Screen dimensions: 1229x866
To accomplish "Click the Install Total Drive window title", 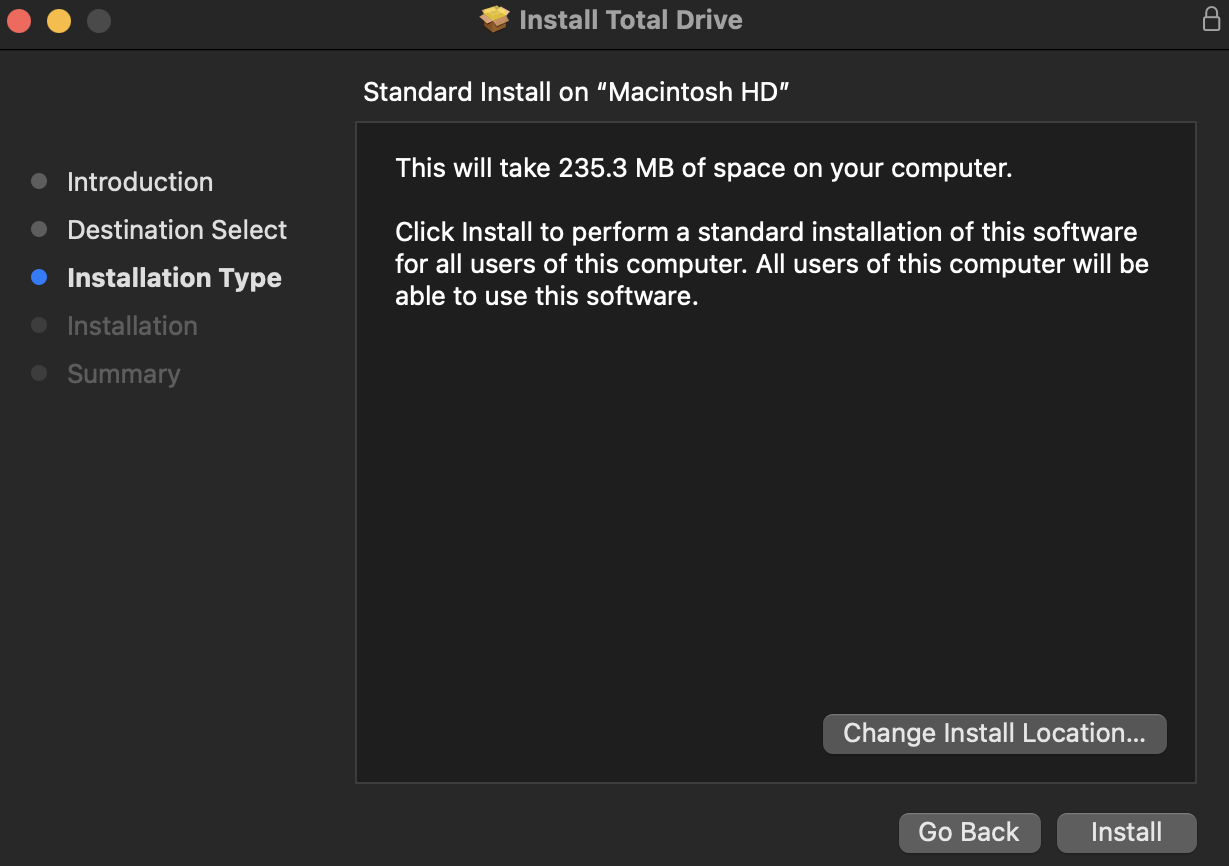I will (631, 20).
